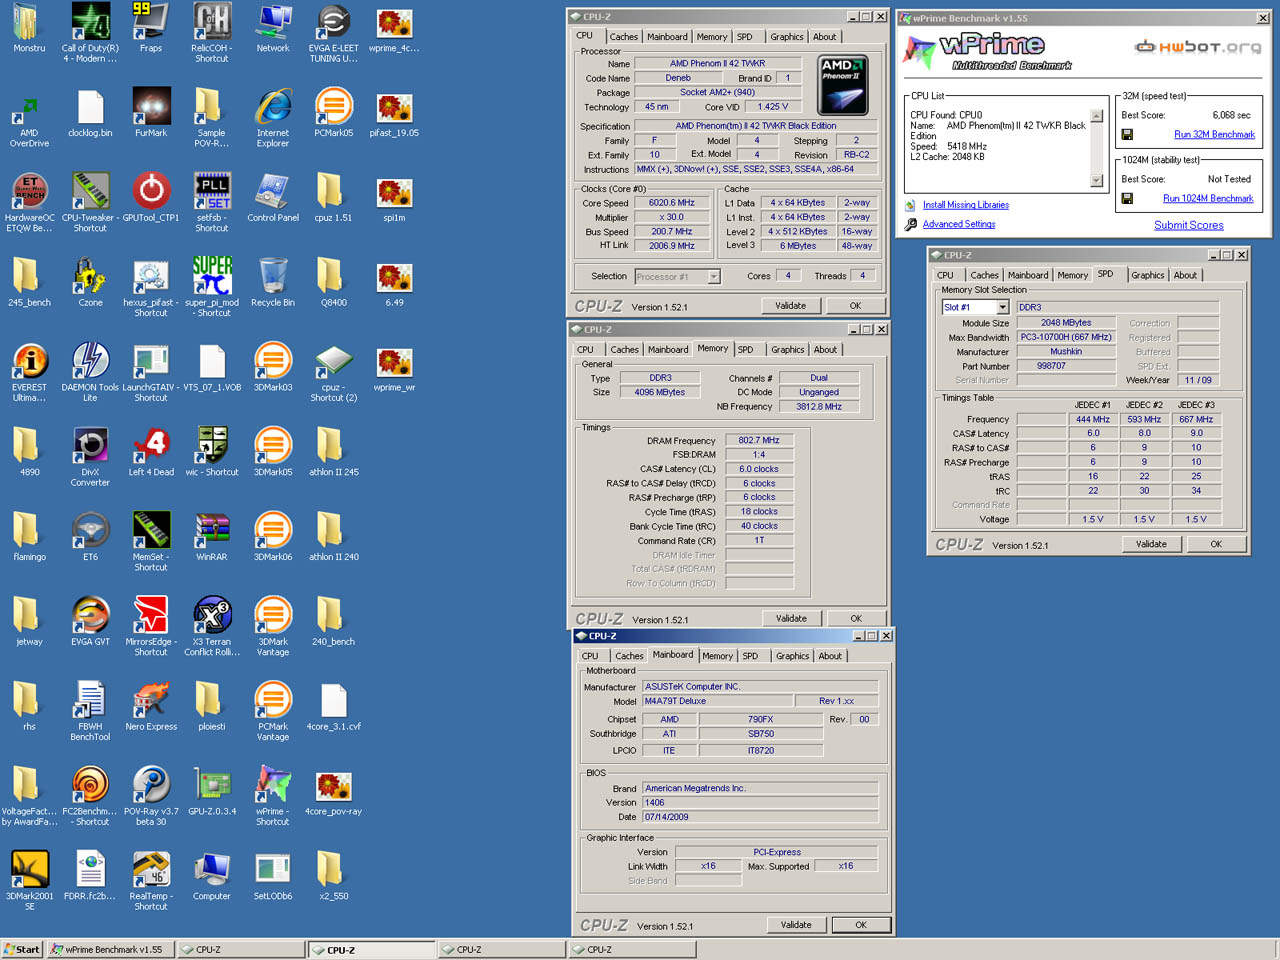This screenshot has height=960, width=1280.
Task: Launch Left 4 Dead desktop icon
Action: click(x=151, y=452)
